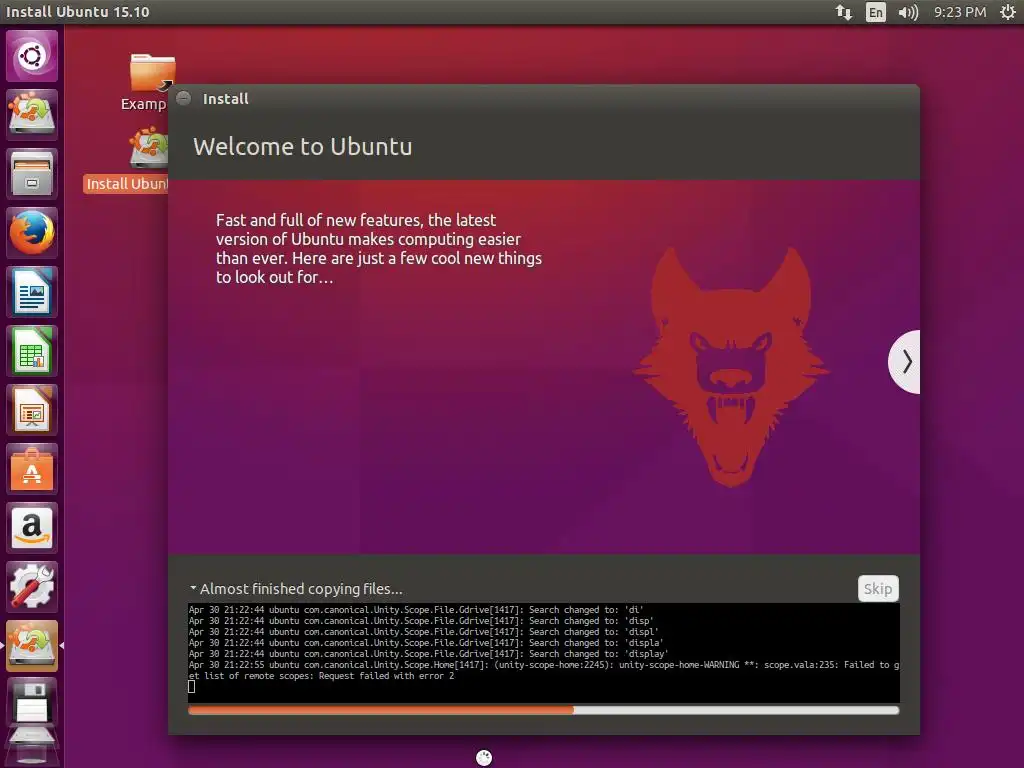The height and width of the screenshot is (768, 1024).
Task: Open System Settings wrench icon
Action: [31, 587]
